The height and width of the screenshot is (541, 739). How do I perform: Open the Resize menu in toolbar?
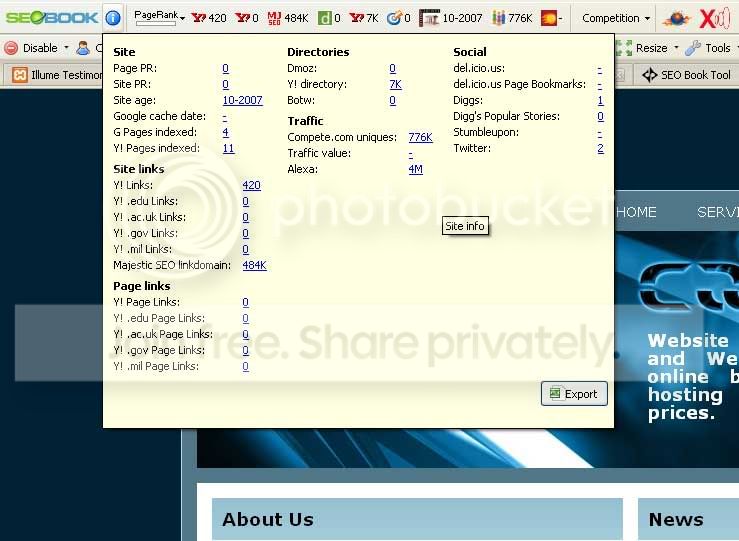657,48
